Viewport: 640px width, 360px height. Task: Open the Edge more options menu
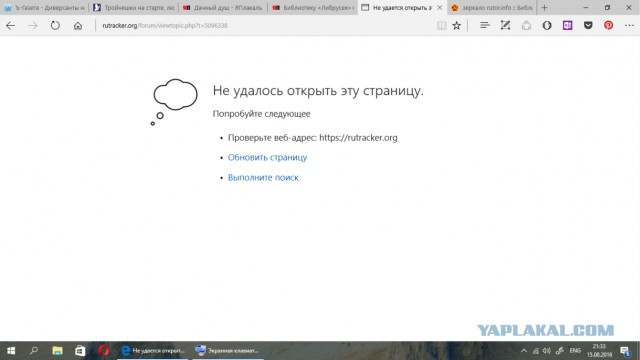629,25
